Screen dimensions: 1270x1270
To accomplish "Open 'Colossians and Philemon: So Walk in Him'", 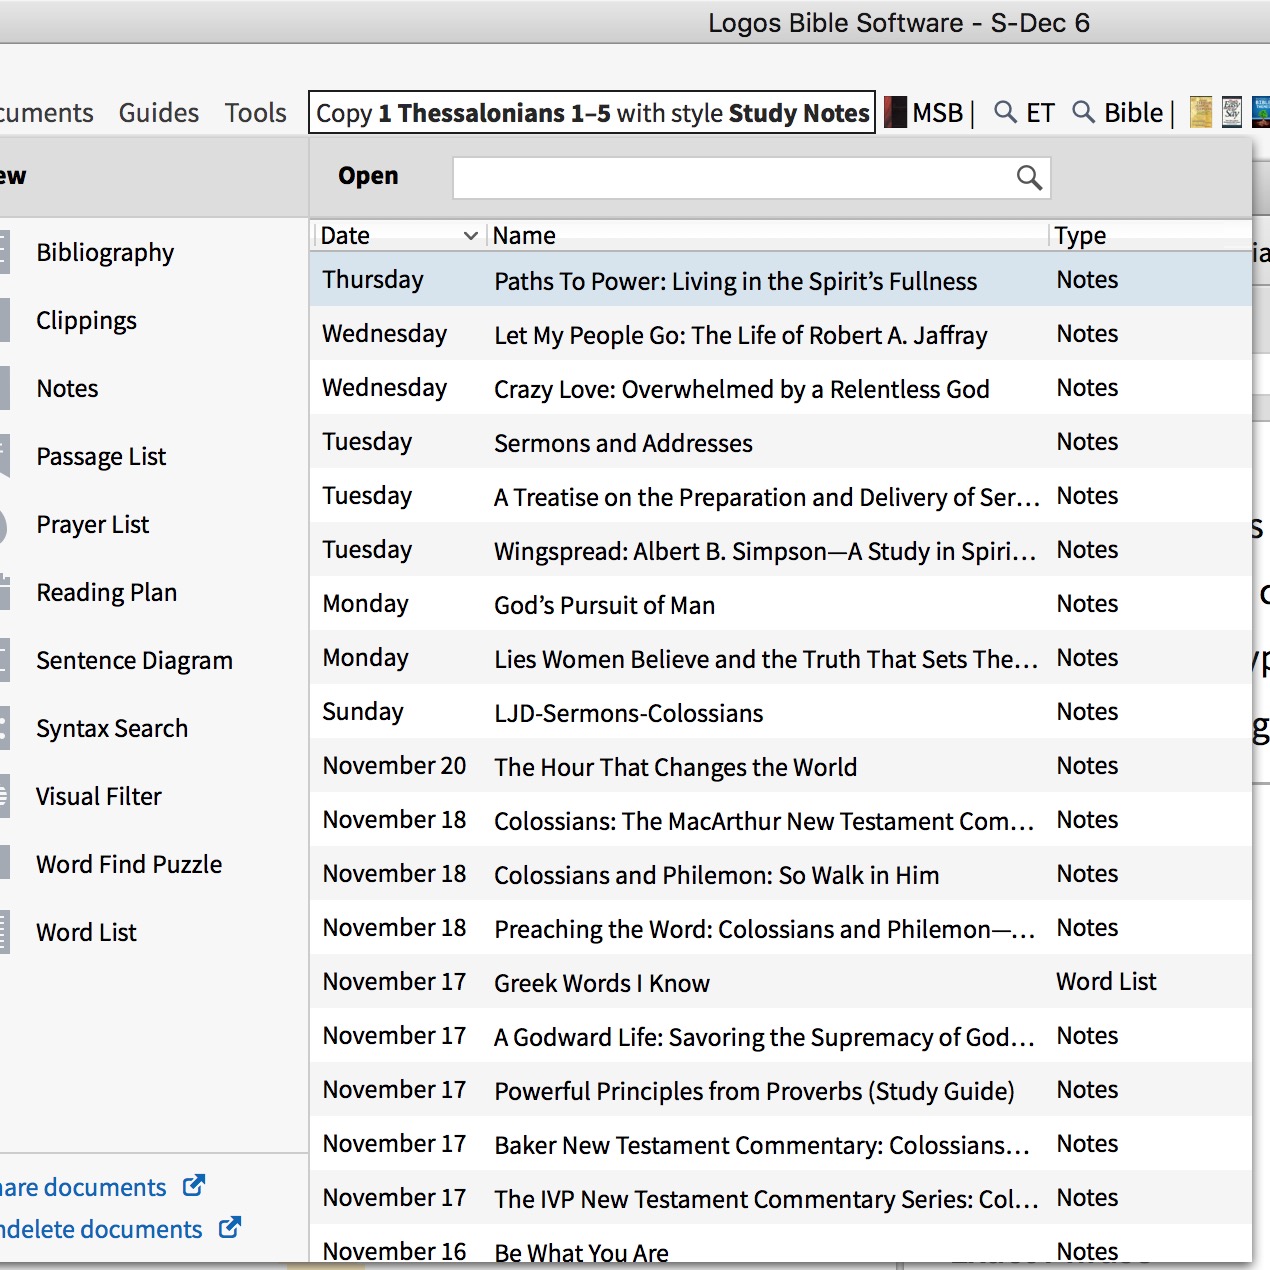I will coord(780,874).
